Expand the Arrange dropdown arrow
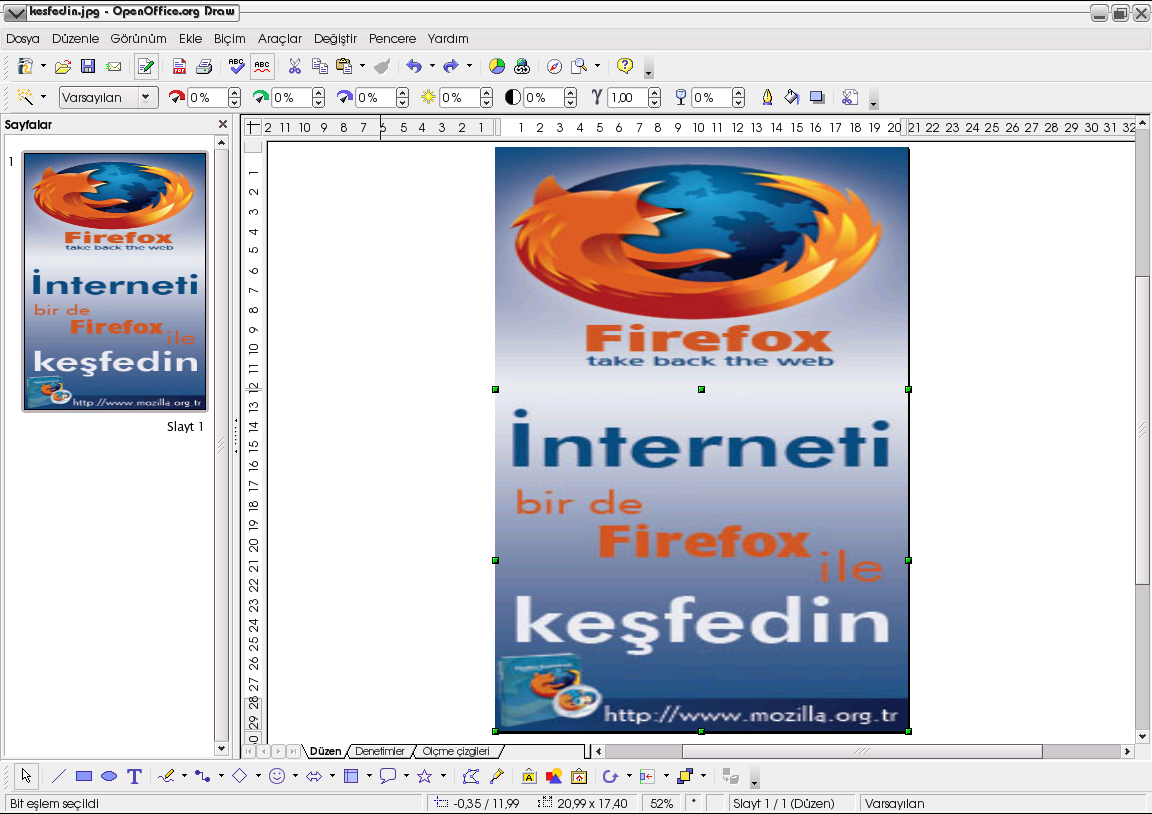Screen dimensions: 1152x814 (703, 775)
